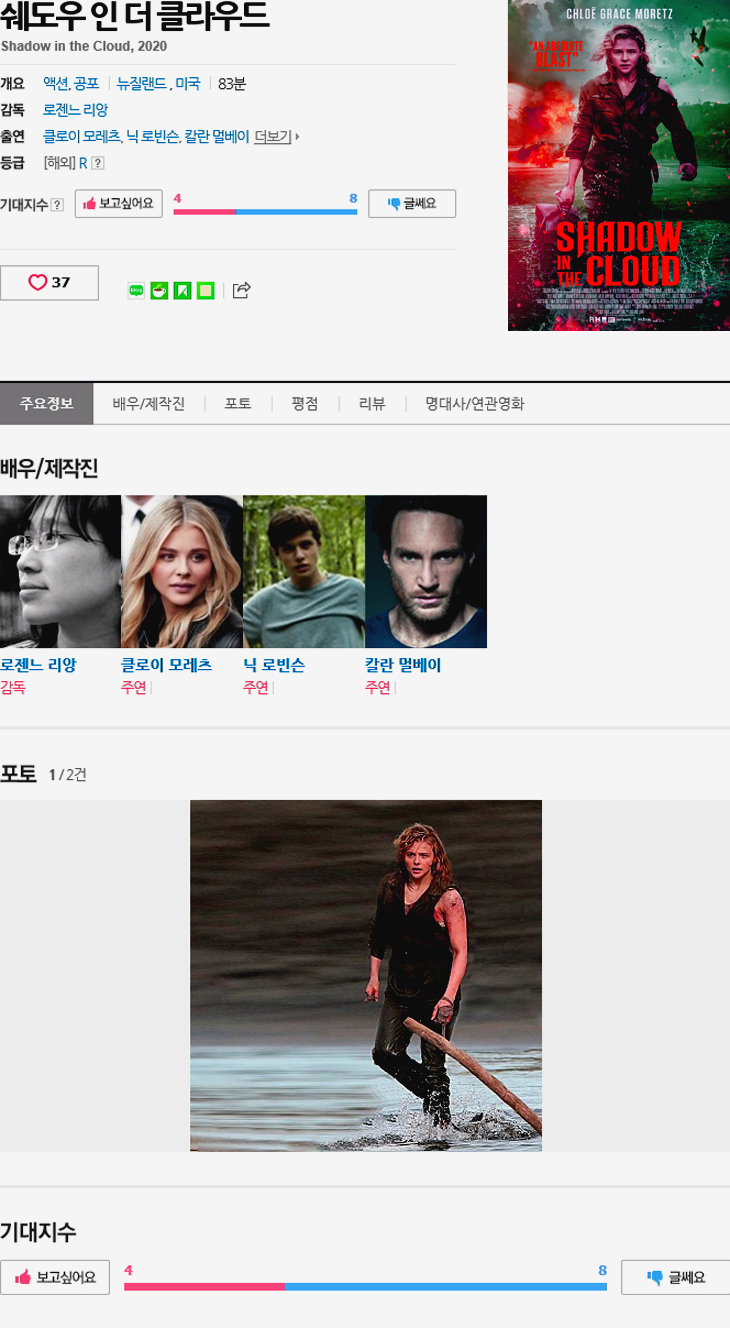
Task: Switch to the 배우/제작진 tab
Action: (x=149, y=404)
